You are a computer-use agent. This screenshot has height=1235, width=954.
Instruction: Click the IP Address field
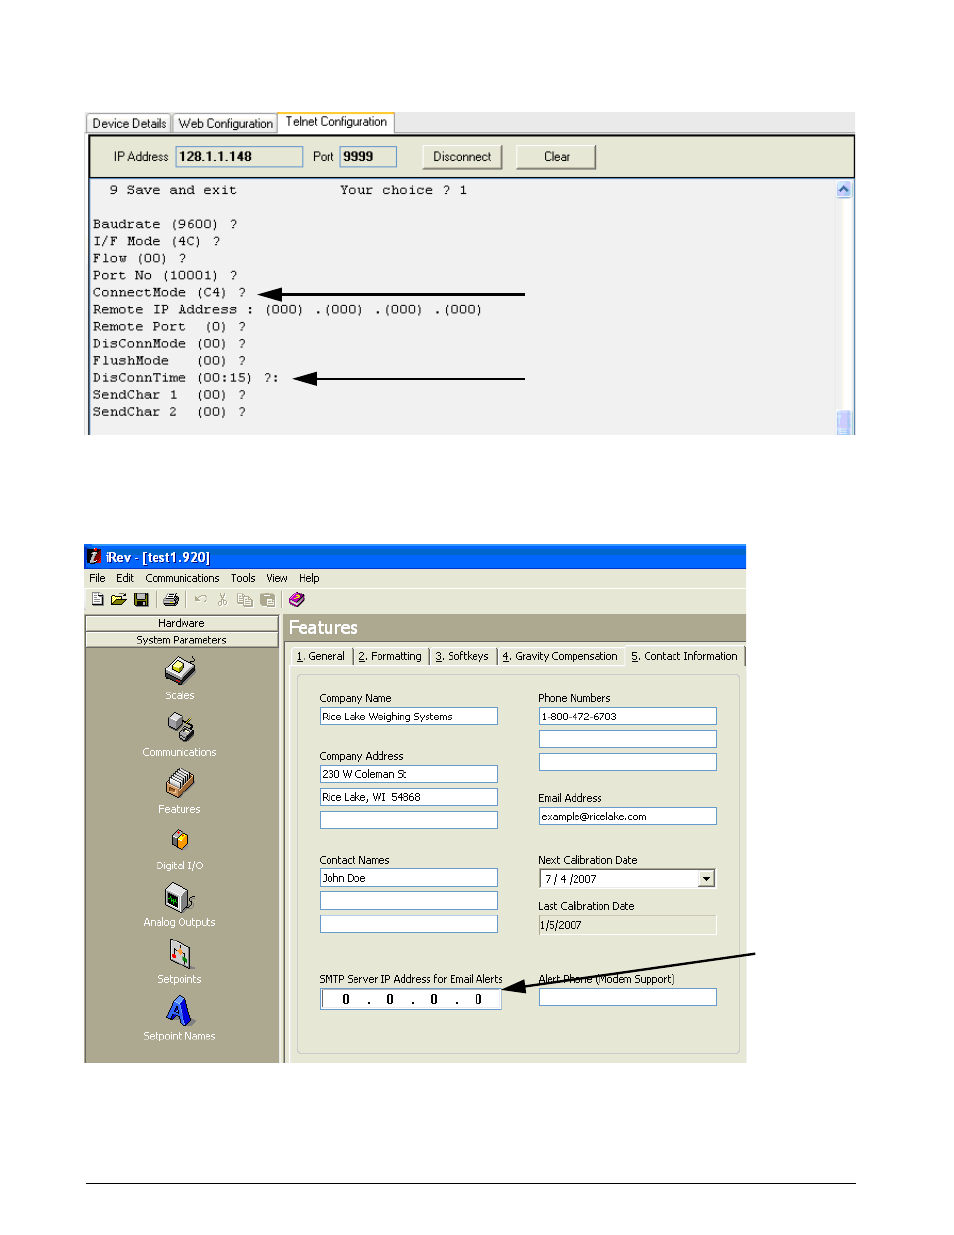(239, 157)
